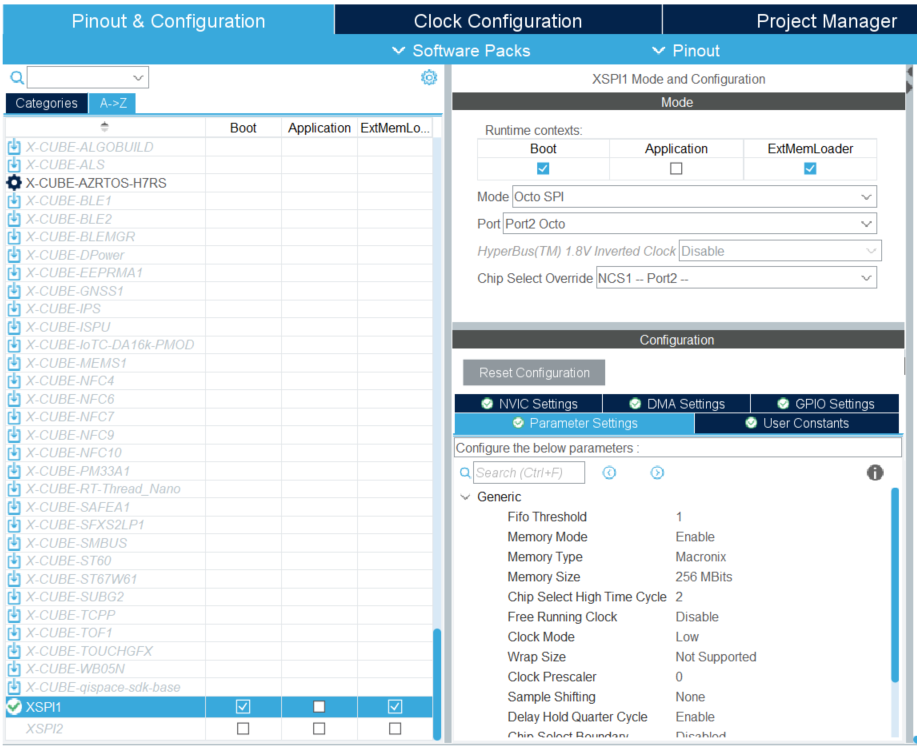Screen dimensions: 917x748
Task: Click the download icon next to X-CUBE-SMBUS
Action: (14, 543)
